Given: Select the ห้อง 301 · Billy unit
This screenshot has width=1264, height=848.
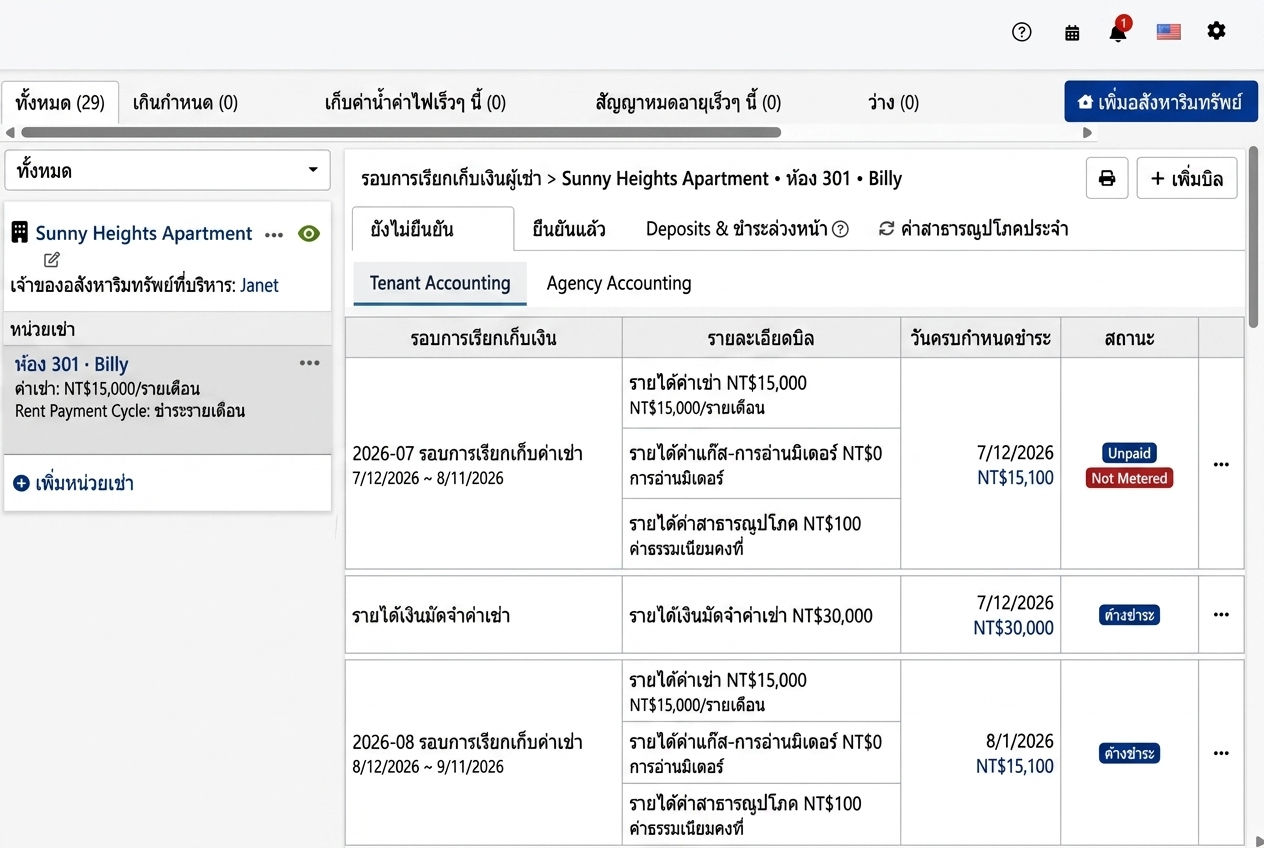Looking at the screenshot, I should (x=167, y=399).
